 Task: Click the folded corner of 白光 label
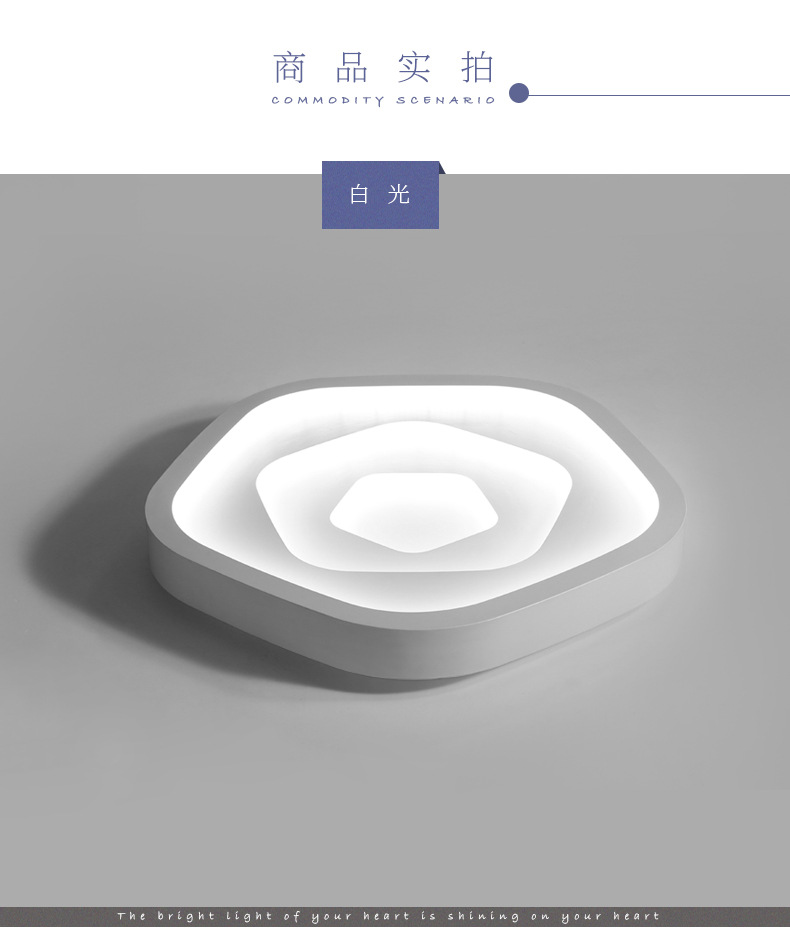442,167
